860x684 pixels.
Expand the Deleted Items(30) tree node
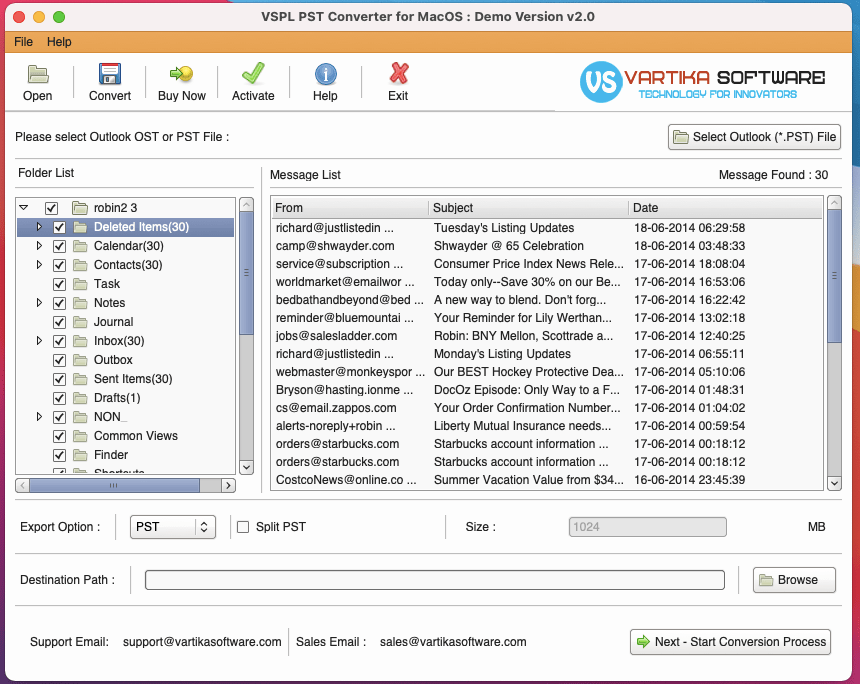point(39,227)
